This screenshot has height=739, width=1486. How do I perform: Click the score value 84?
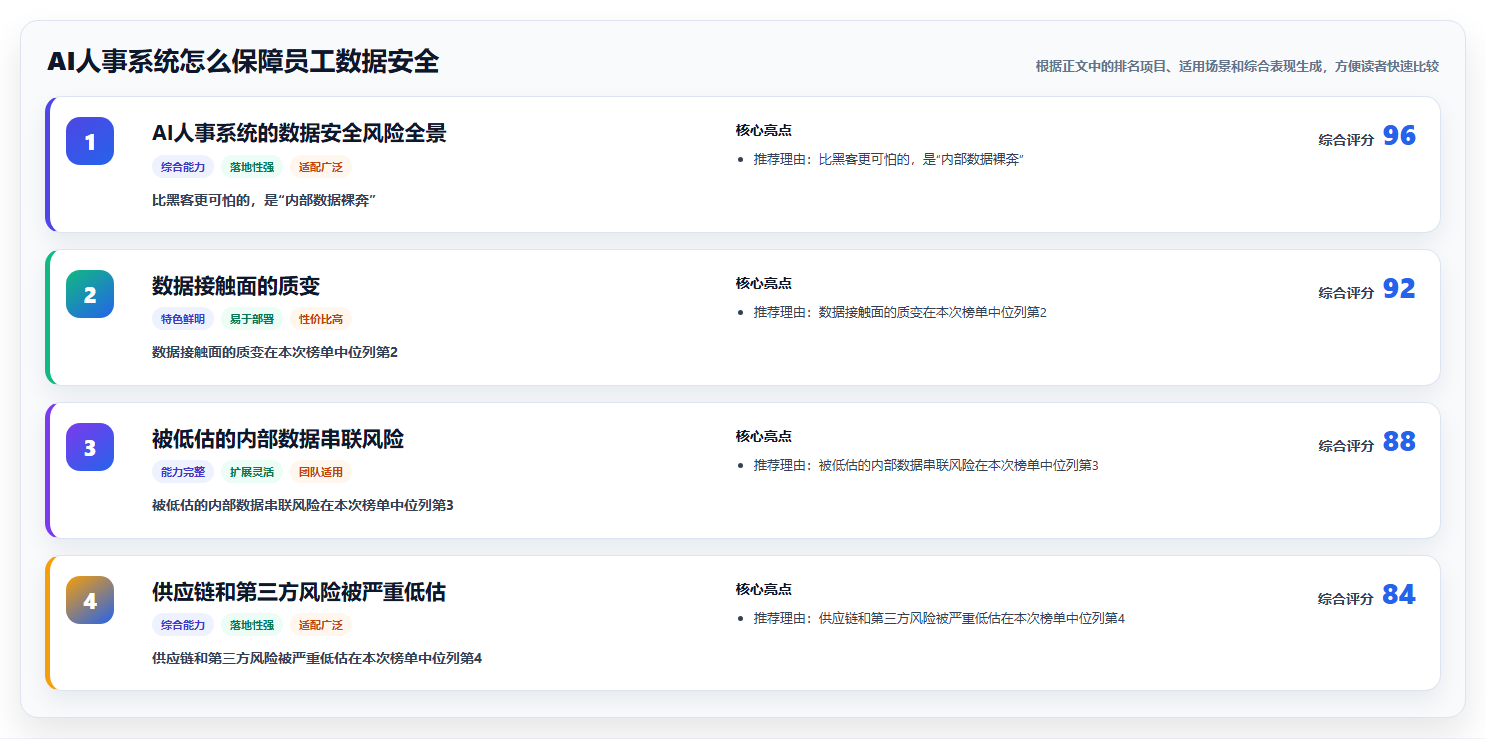pos(1399,595)
